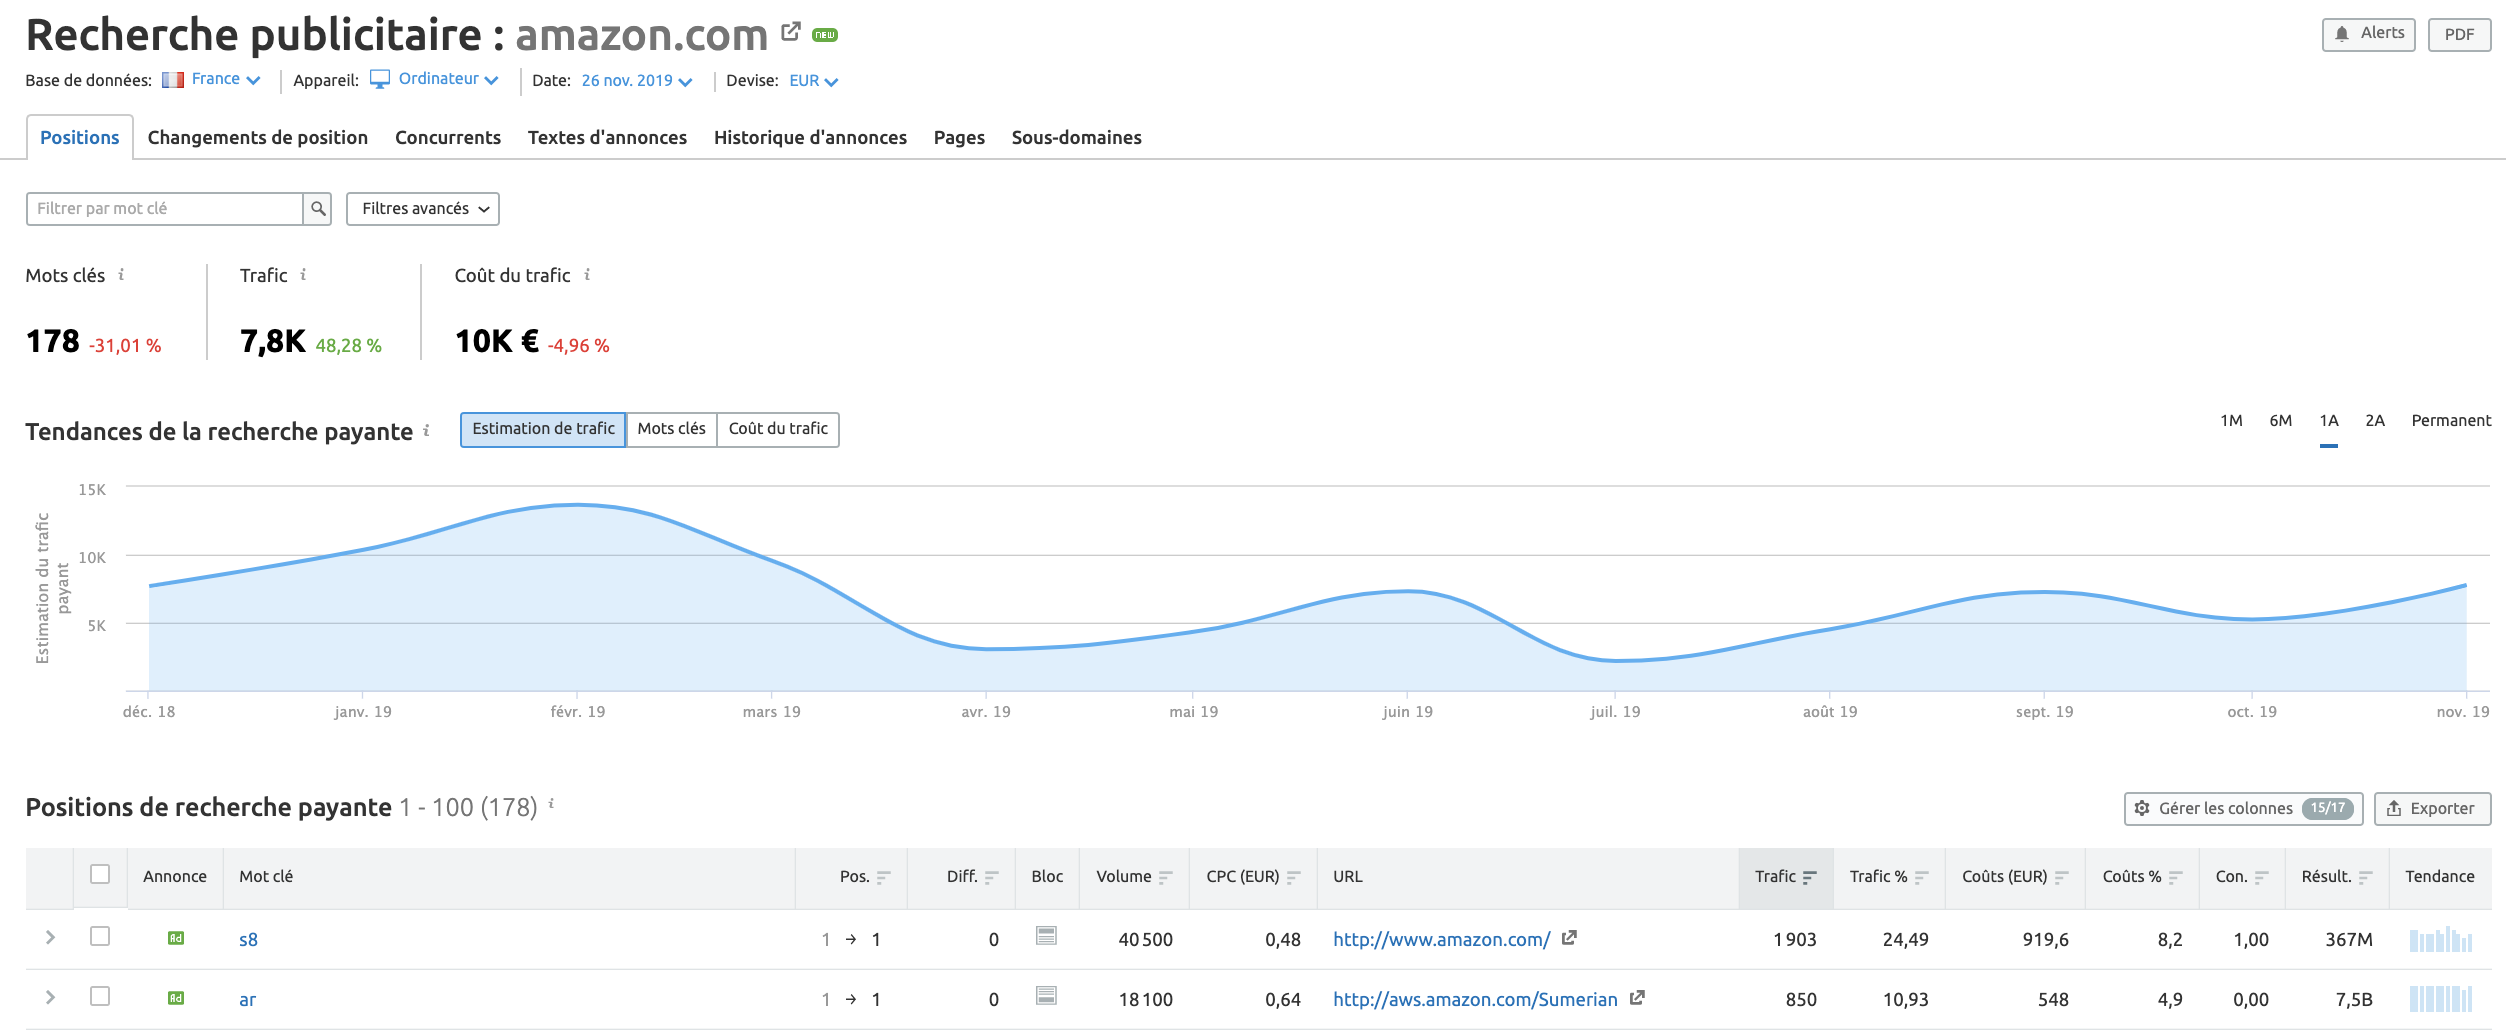Open external link icon after aws.amazon.com/Sumerian URL
Viewport: 2506px width, 1034px height.
[x=1637, y=998]
